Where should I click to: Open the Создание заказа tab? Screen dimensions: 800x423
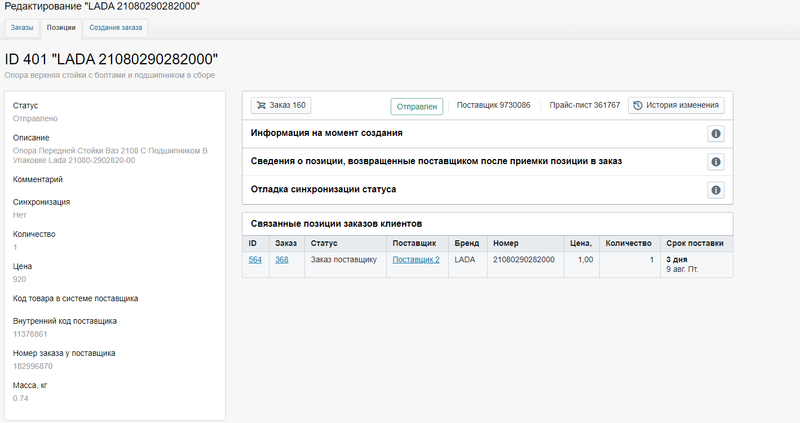pos(116,28)
